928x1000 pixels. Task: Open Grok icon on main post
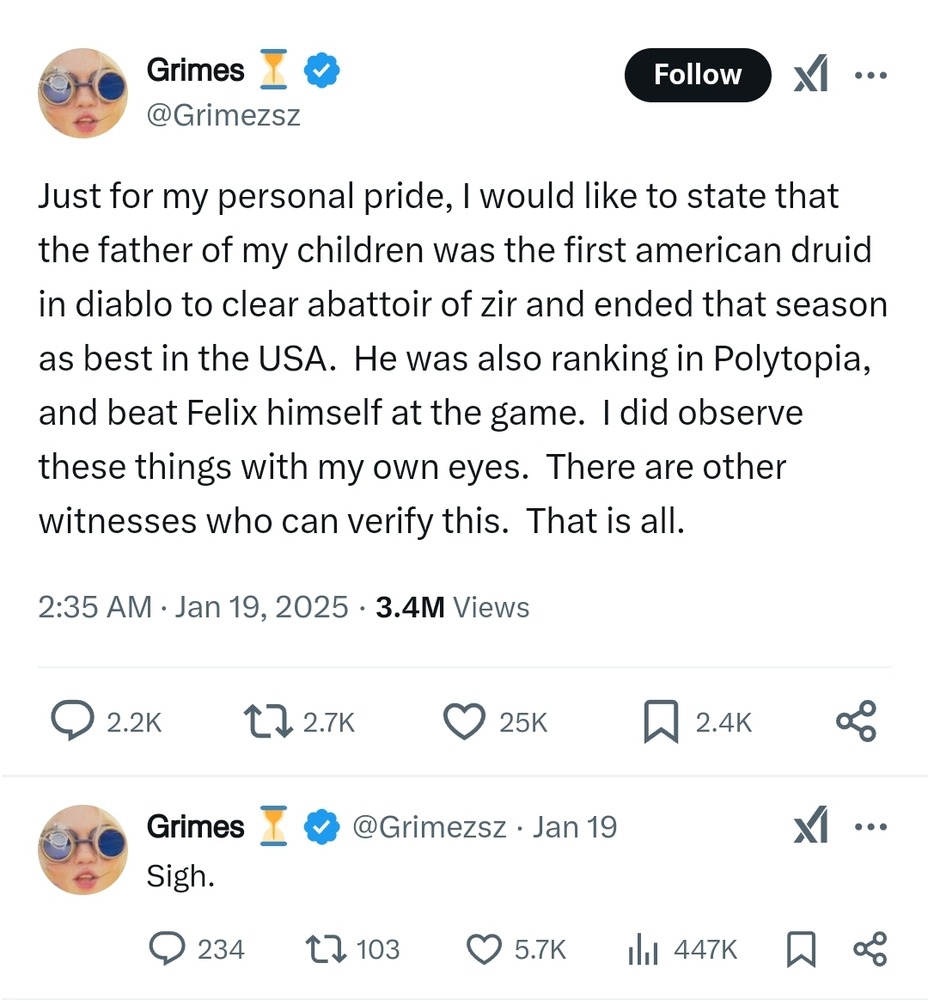pos(810,75)
